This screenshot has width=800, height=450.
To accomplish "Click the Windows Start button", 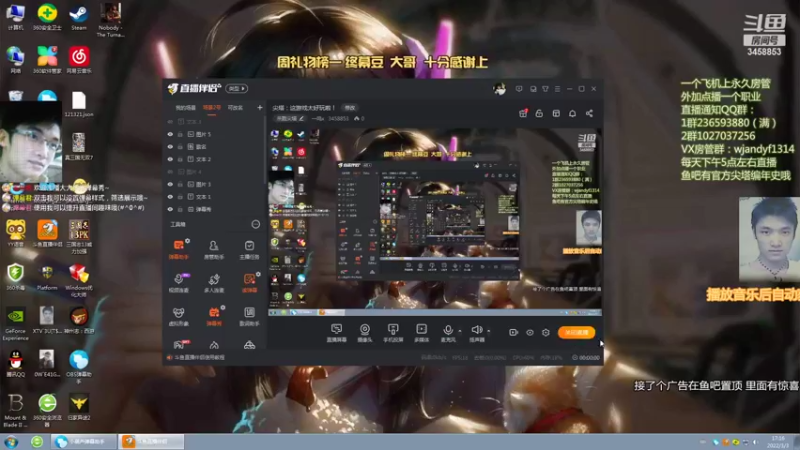I will pos(11,442).
